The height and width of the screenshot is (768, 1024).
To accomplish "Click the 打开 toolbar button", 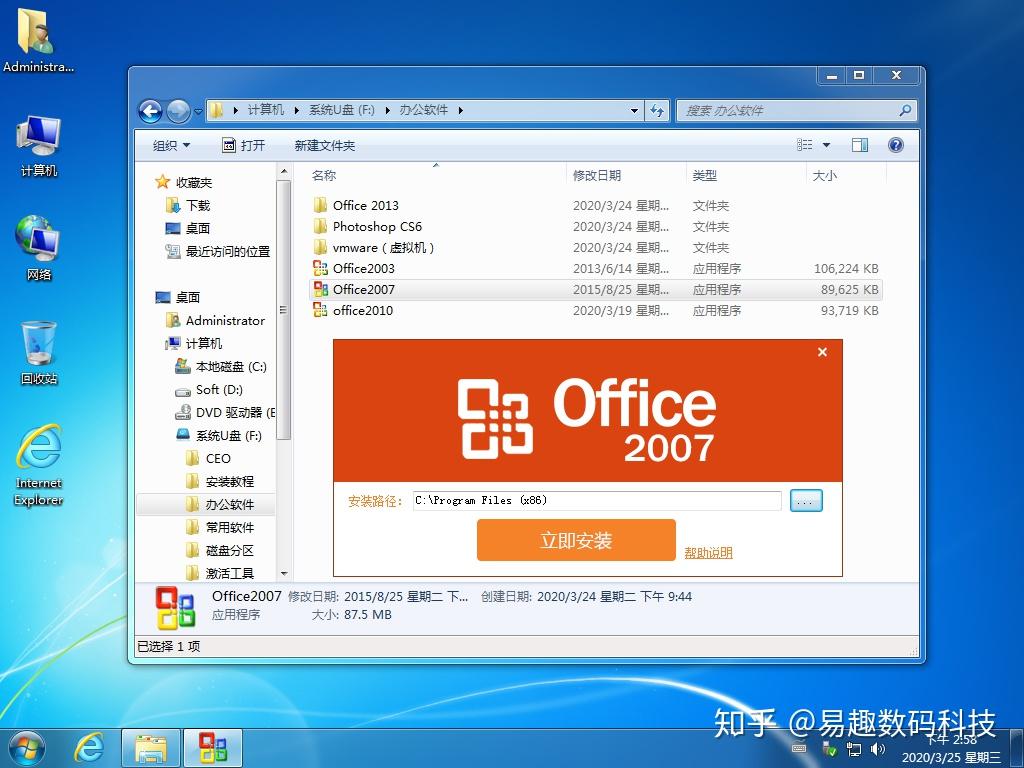I will click(x=243, y=145).
